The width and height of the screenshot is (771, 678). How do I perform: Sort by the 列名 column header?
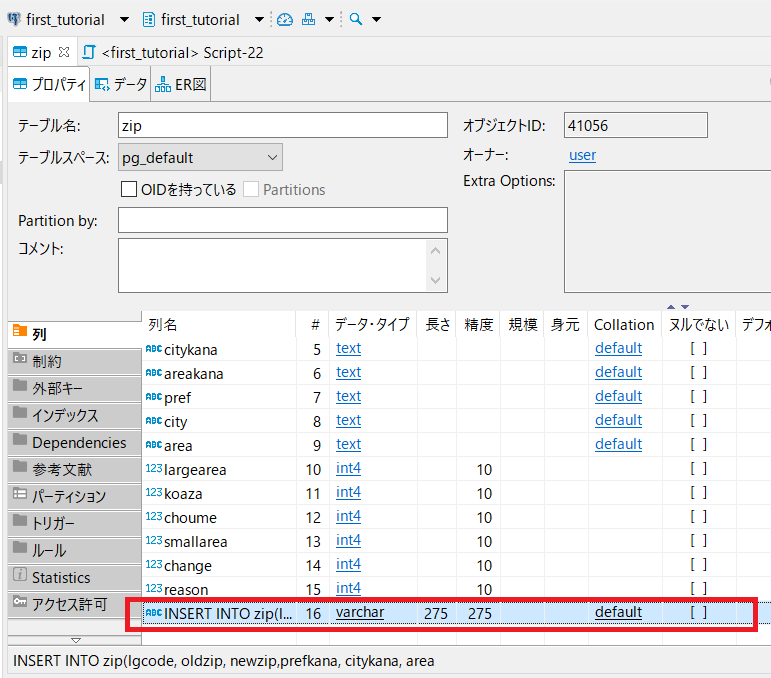point(219,324)
